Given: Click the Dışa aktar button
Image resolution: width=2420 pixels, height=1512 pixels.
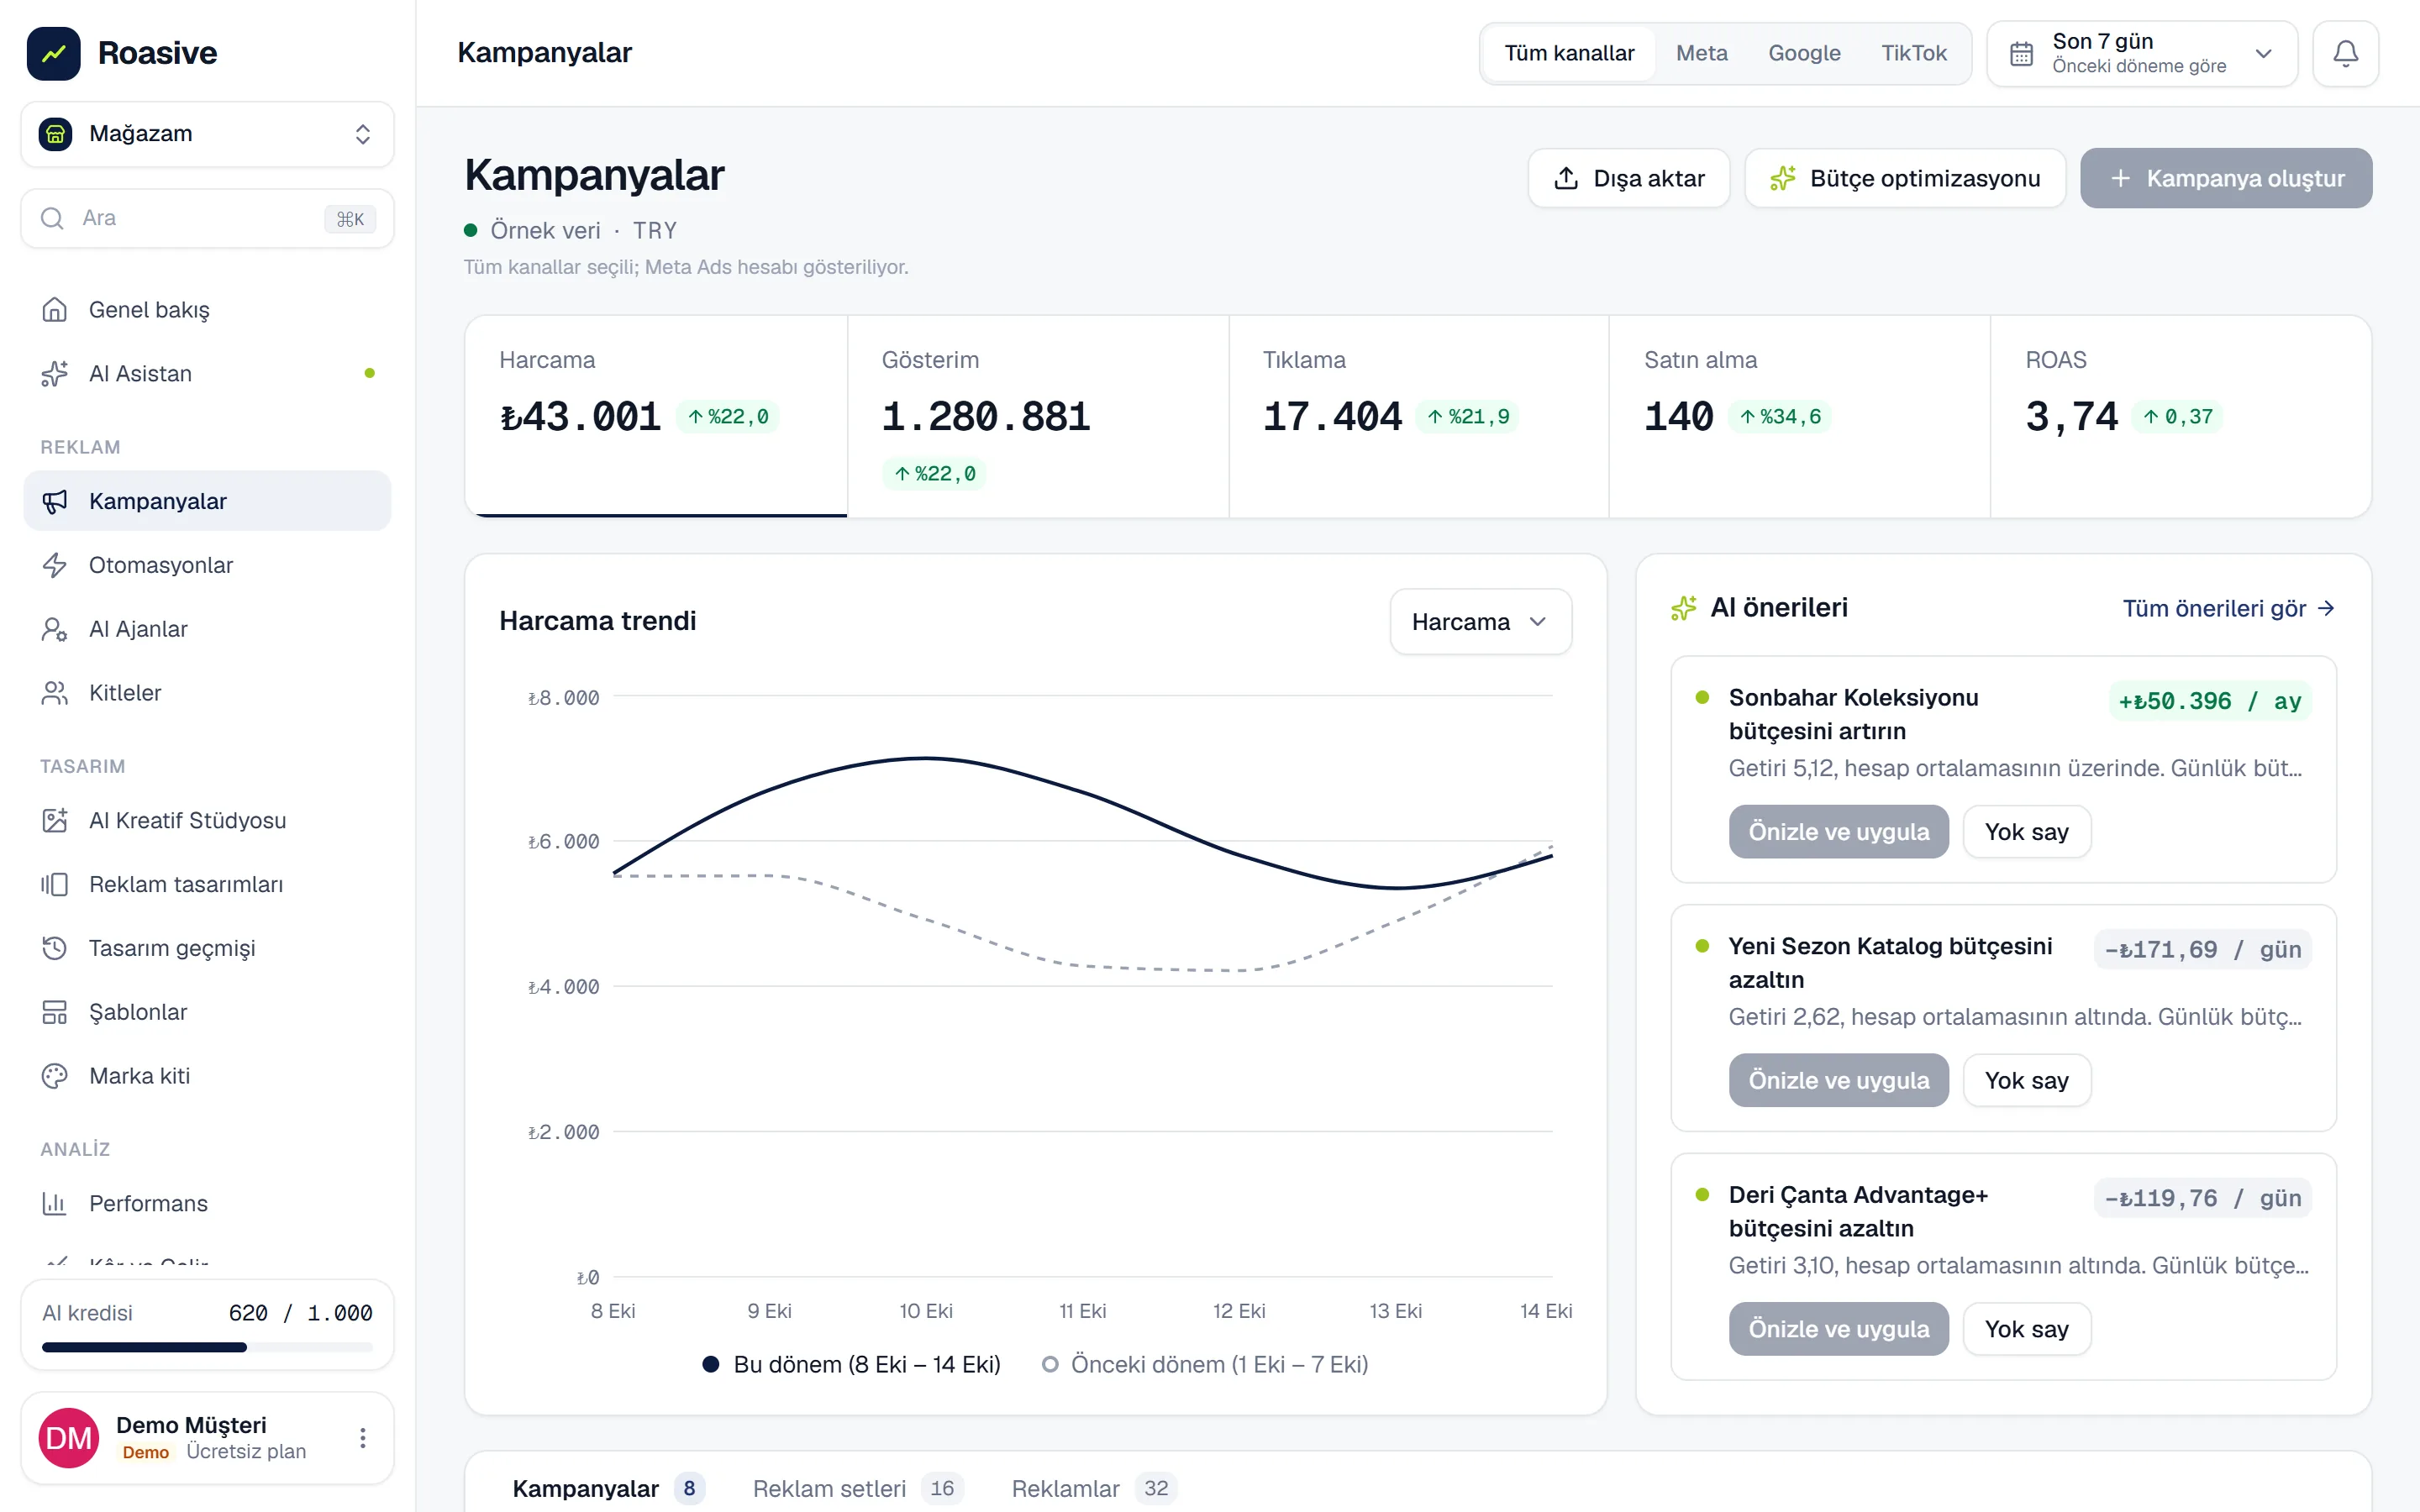Looking at the screenshot, I should [x=1629, y=178].
